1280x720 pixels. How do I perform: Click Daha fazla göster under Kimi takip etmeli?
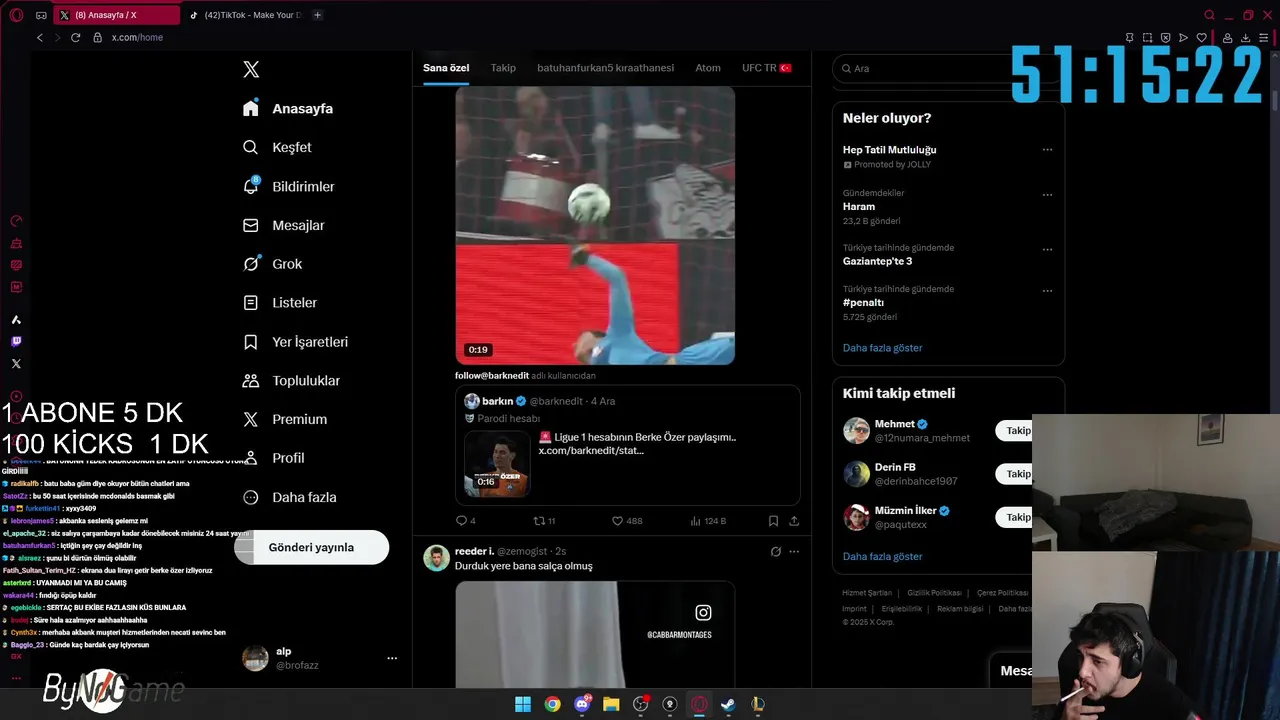click(x=882, y=556)
